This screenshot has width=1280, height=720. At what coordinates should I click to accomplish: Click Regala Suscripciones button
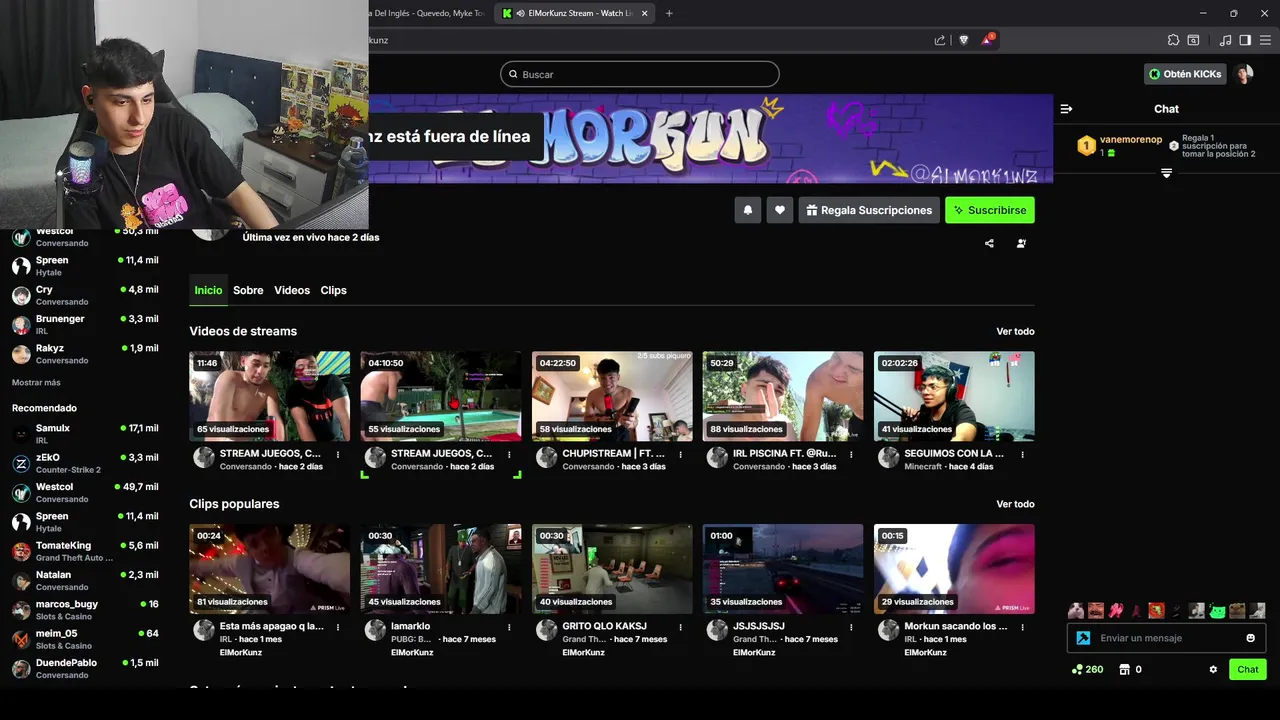(869, 210)
